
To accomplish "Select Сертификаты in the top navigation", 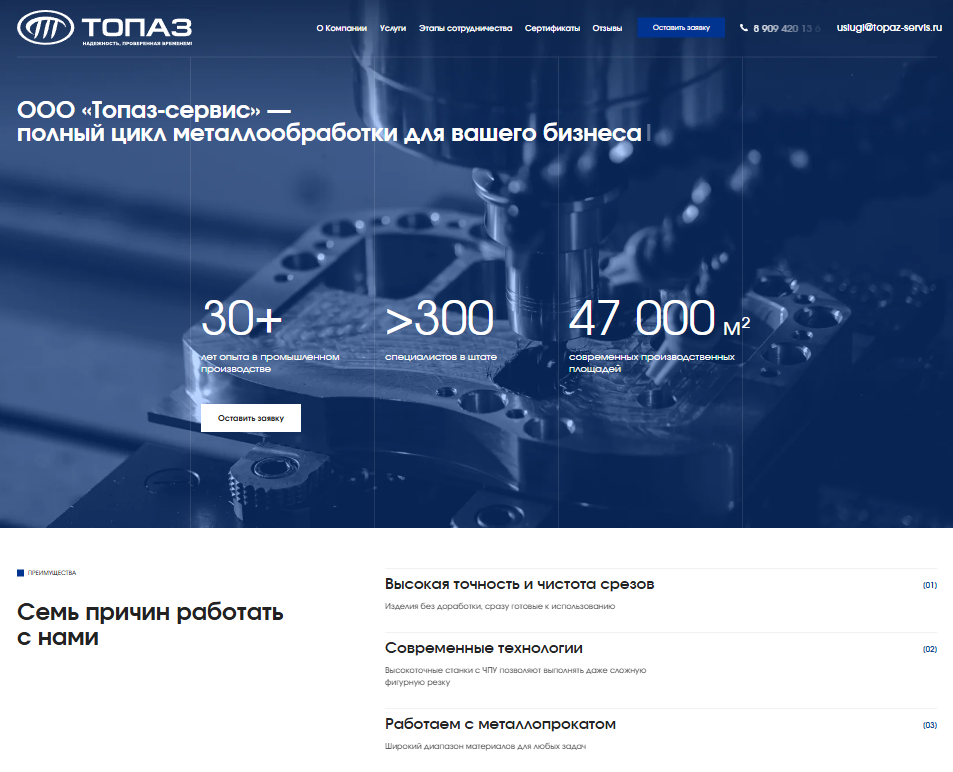I will (x=552, y=28).
